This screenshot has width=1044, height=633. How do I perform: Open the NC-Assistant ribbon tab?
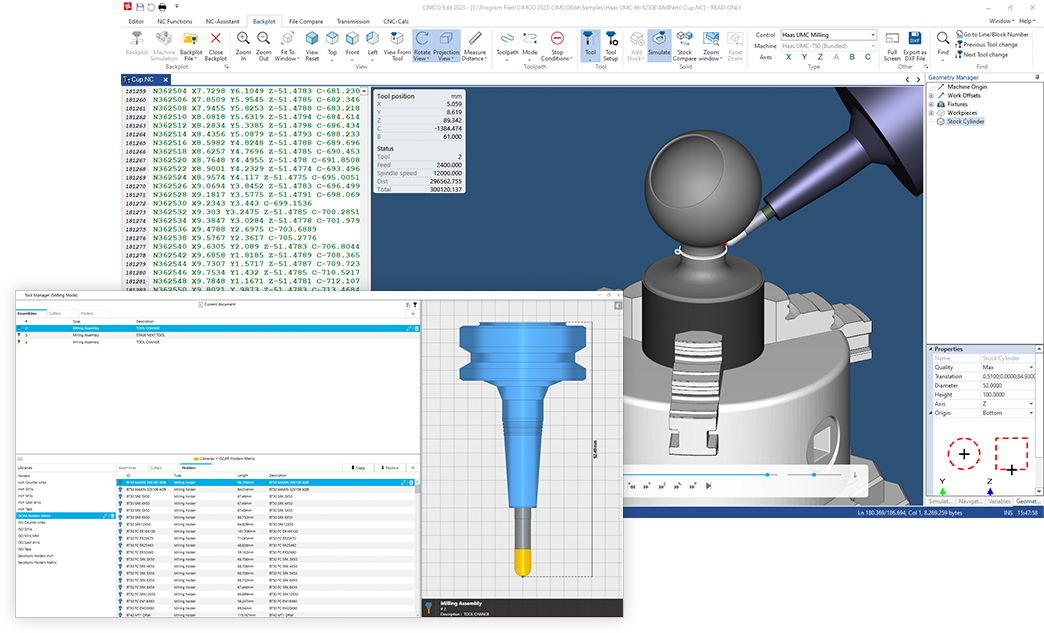[221, 20]
